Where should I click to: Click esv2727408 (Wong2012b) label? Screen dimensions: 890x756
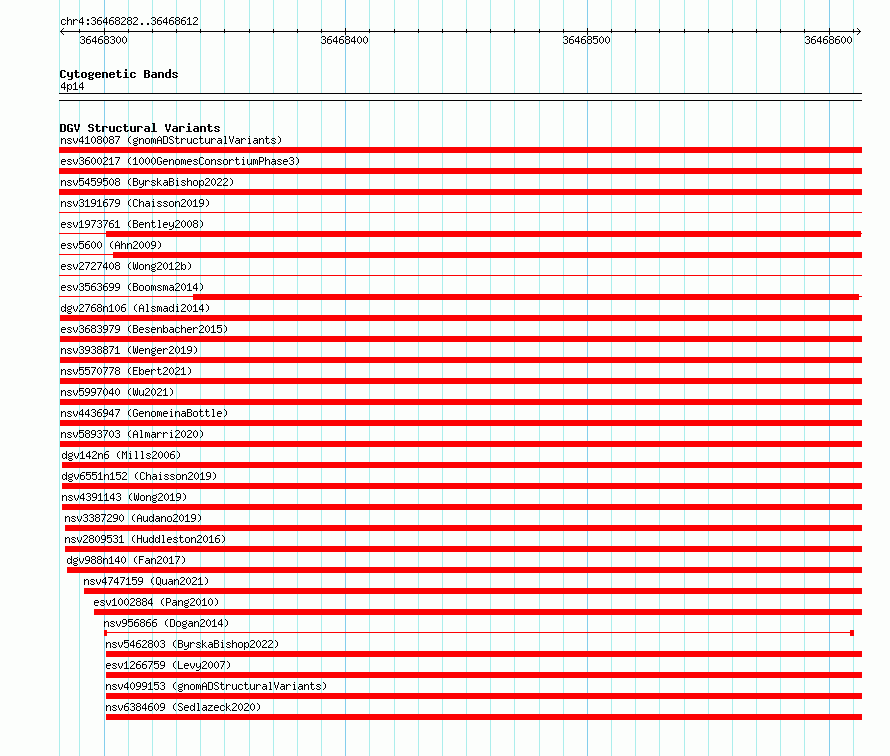point(126,266)
